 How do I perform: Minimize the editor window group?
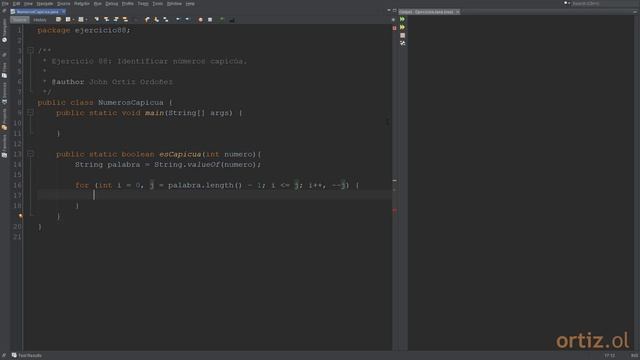[x=389, y=10]
